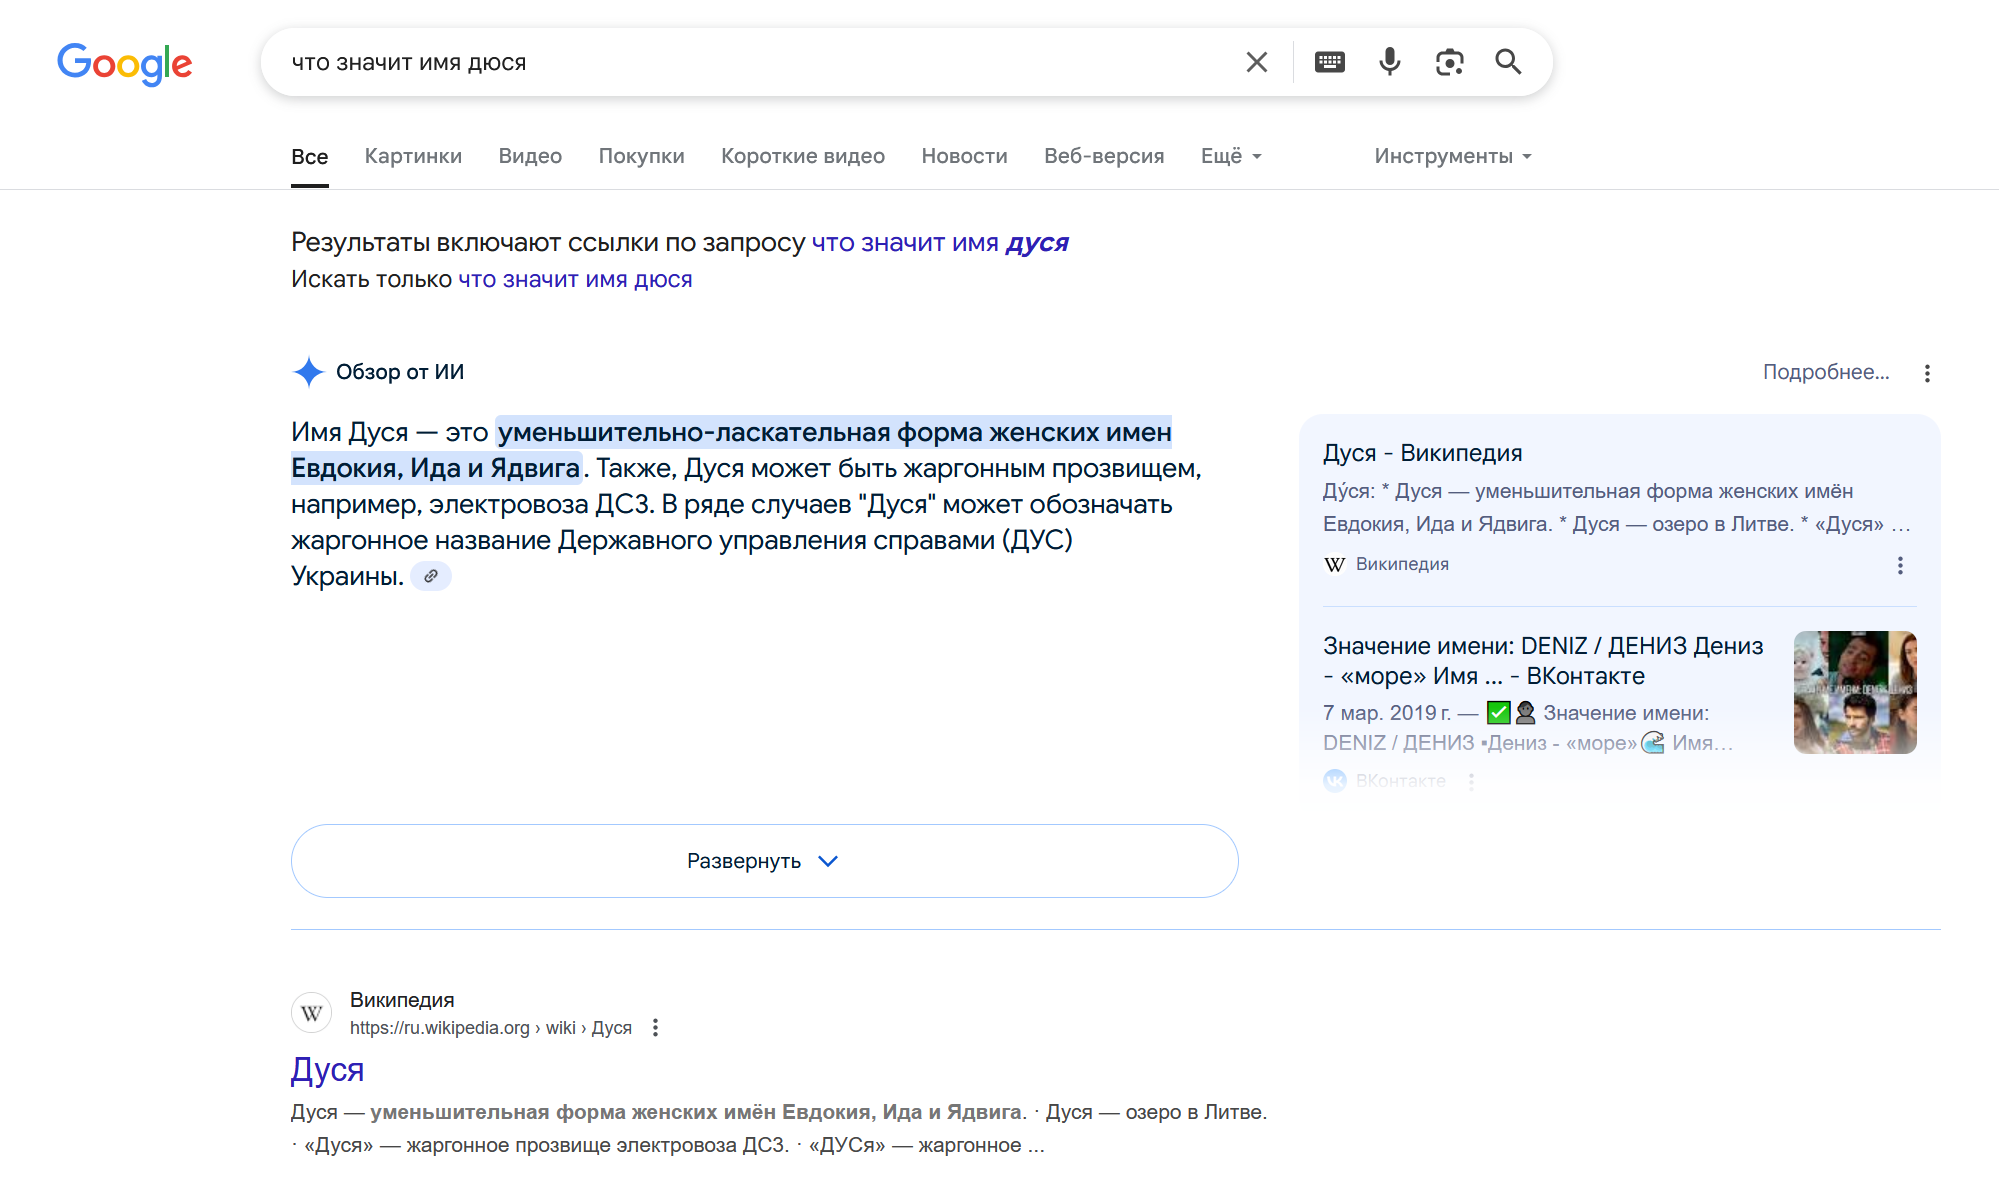Click the highlighted уменьшительно-ласкательная форма text

point(834,433)
